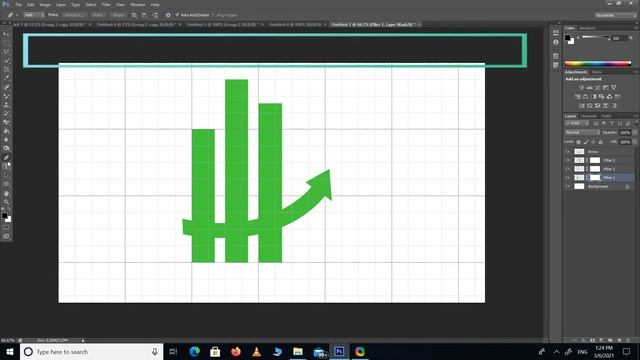Screen dimensions: 640x360
Task: Select the Crop tool
Action: [6, 69]
